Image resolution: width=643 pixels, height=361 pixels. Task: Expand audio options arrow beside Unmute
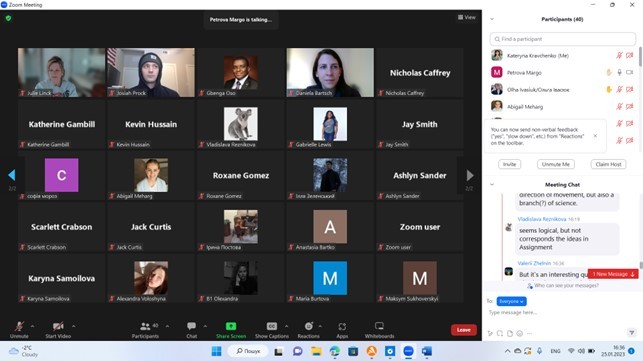(32, 327)
